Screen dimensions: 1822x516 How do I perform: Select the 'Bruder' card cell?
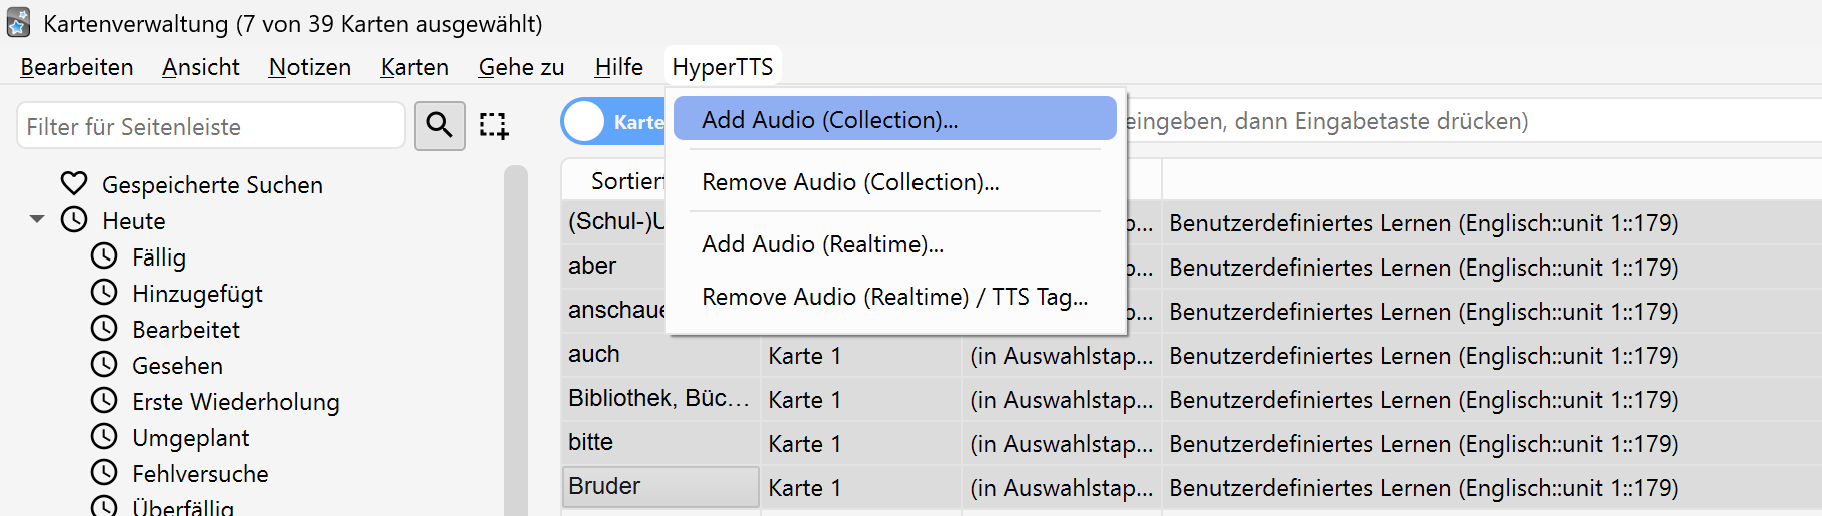(660, 486)
